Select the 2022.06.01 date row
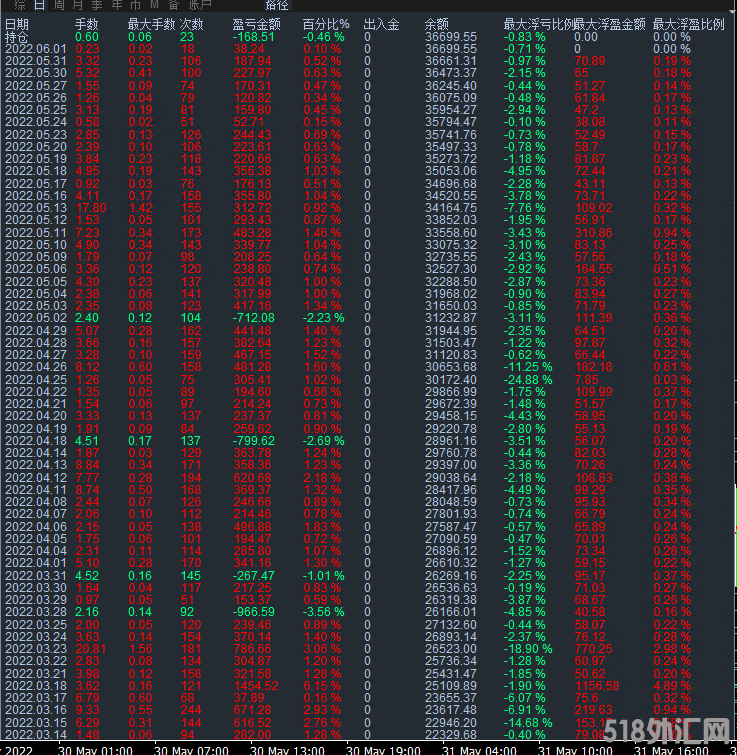The height and width of the screenshot is (755, 737). [x=35, y=48]
